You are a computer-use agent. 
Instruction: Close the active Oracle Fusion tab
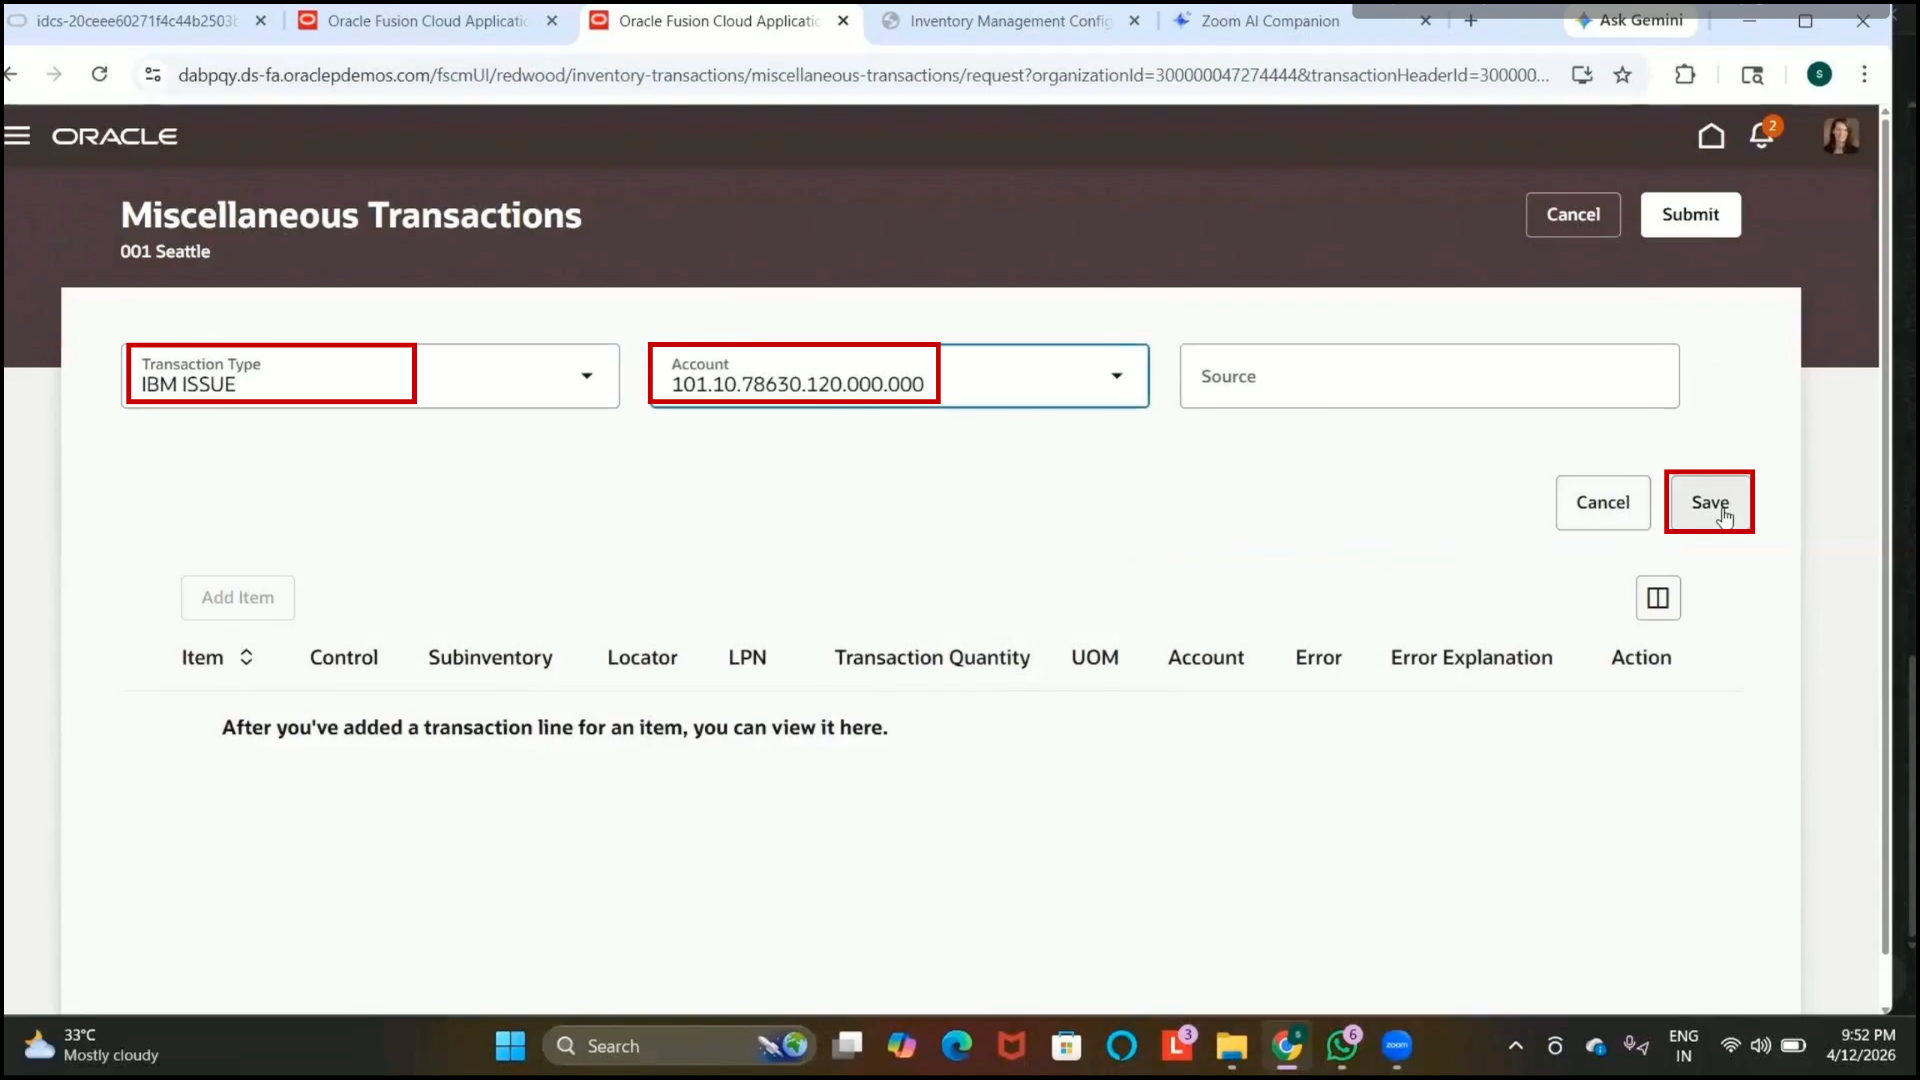[x=843, y=21]
